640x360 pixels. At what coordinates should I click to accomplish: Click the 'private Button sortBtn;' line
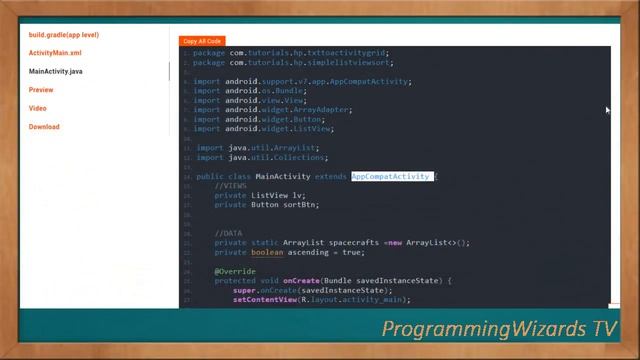267,204
